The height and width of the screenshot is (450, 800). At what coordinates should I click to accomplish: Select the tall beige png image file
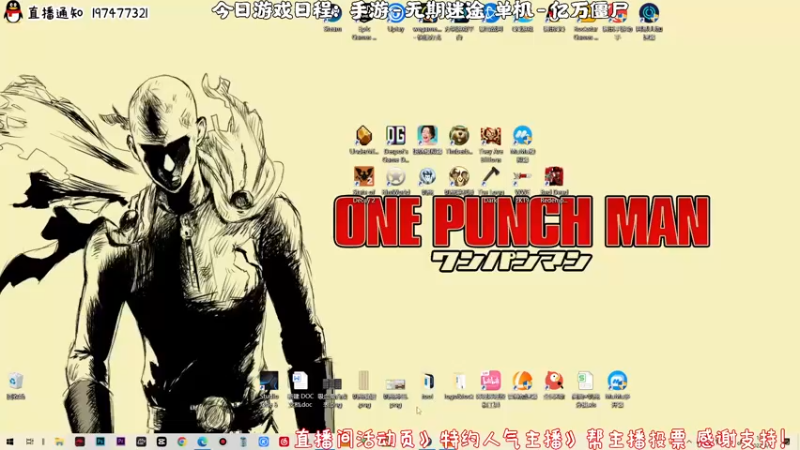coord(364,389)
